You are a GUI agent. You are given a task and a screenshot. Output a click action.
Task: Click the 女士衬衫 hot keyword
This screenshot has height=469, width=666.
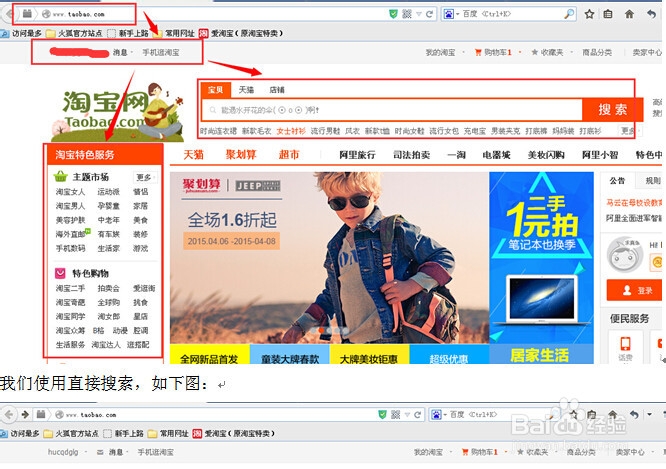(291, 131)
